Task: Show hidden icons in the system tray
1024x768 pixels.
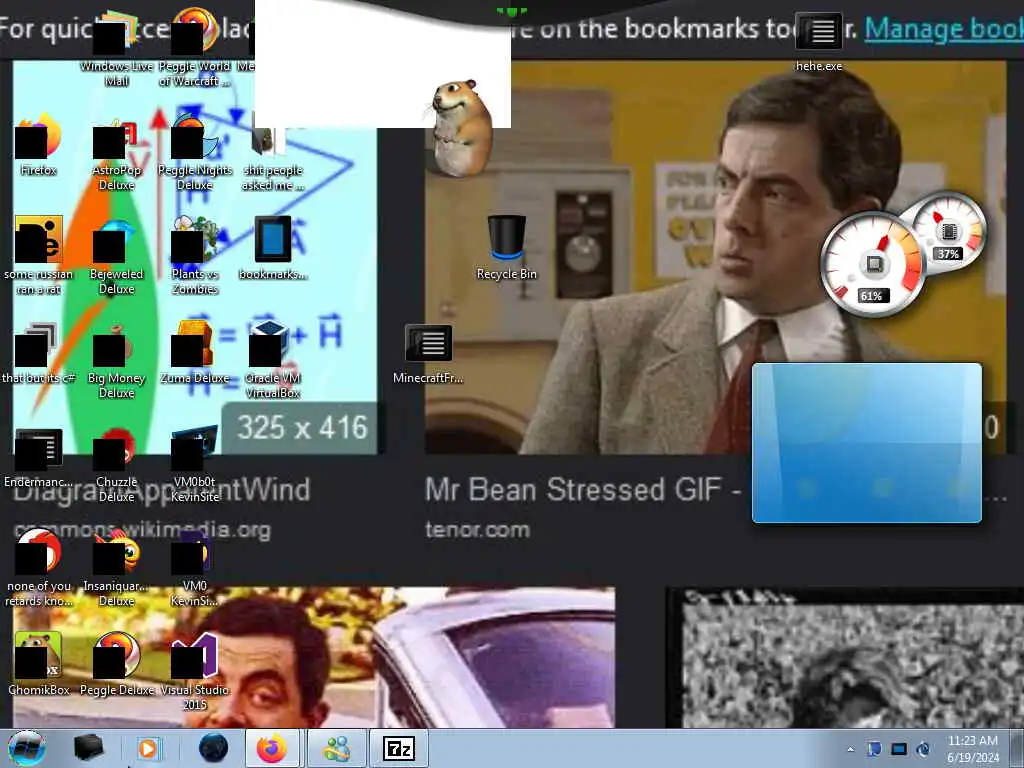Action: tap(850, 750)
